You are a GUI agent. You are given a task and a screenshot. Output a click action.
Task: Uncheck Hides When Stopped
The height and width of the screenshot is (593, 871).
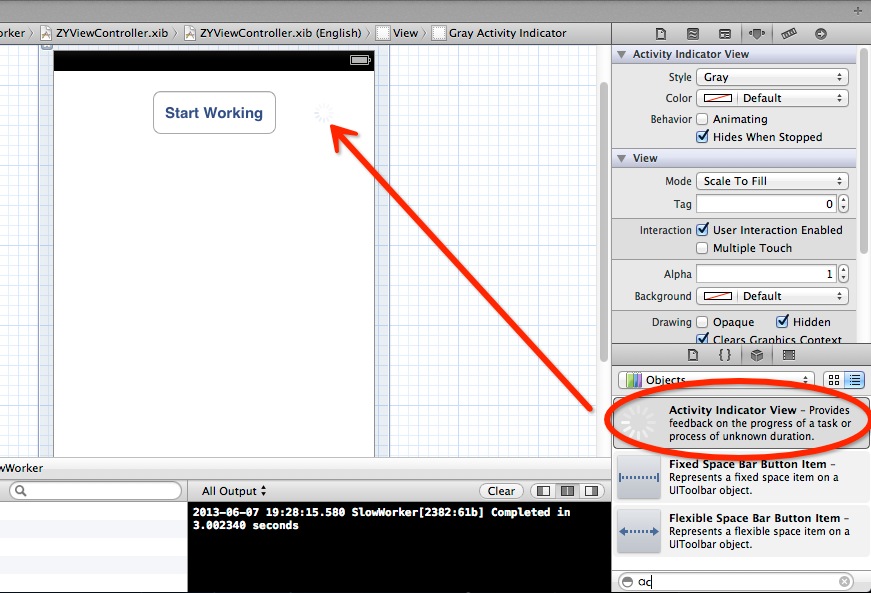tap(703, 137)
